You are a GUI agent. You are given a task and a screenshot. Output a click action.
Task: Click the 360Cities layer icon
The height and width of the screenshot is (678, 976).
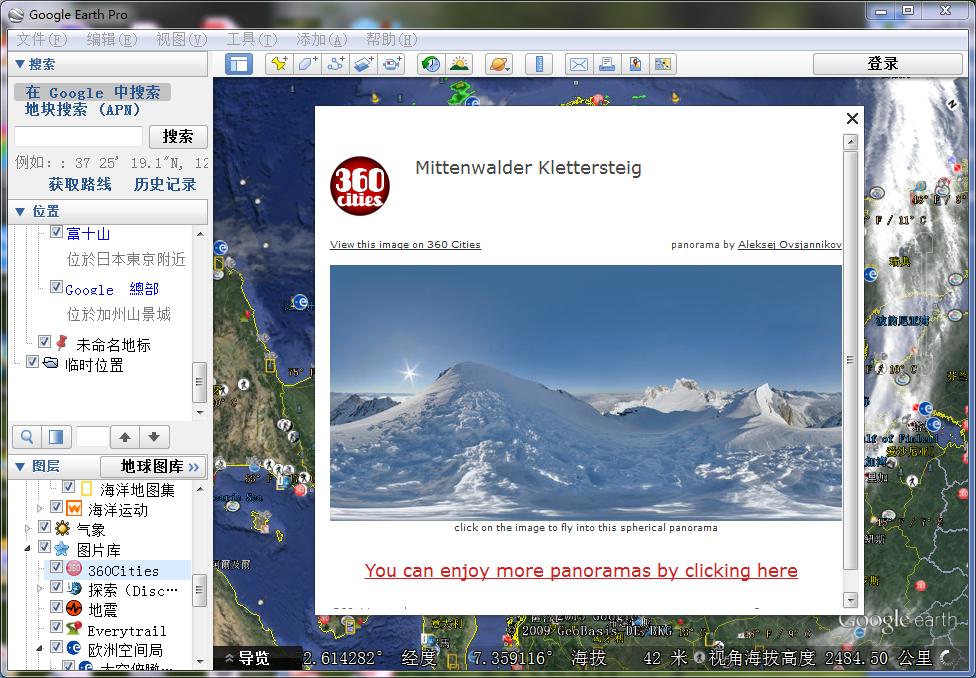pyautogui.click(x=74, y=568)
